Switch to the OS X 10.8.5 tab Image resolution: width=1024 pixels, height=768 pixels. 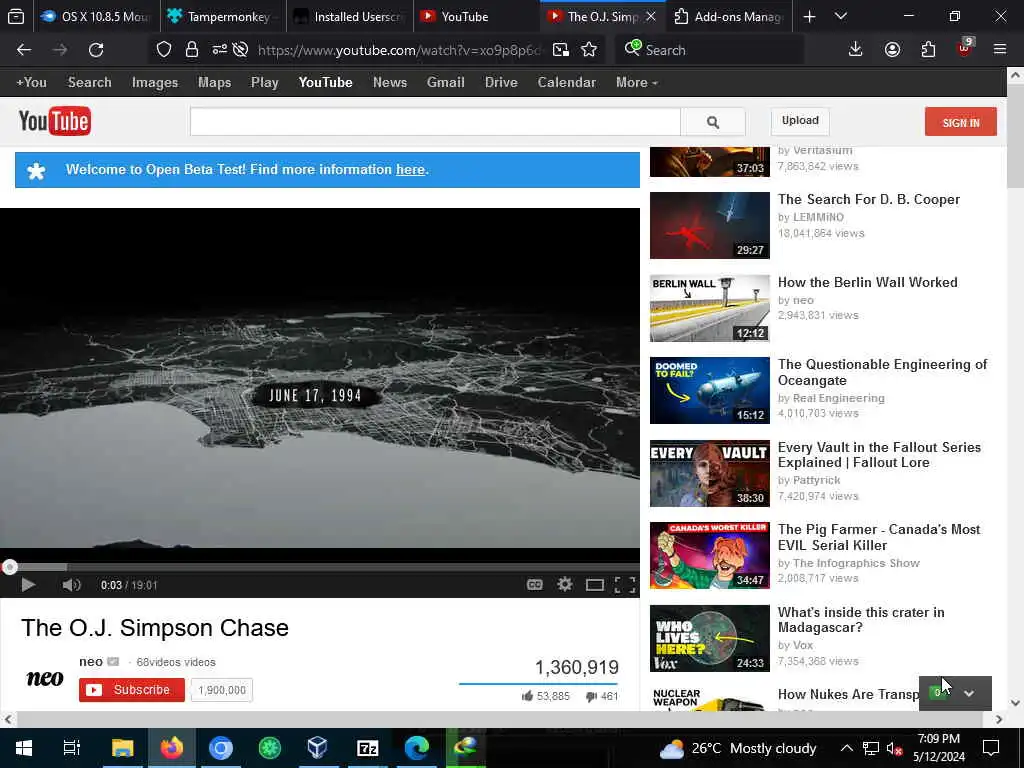[x=97, y=16]
